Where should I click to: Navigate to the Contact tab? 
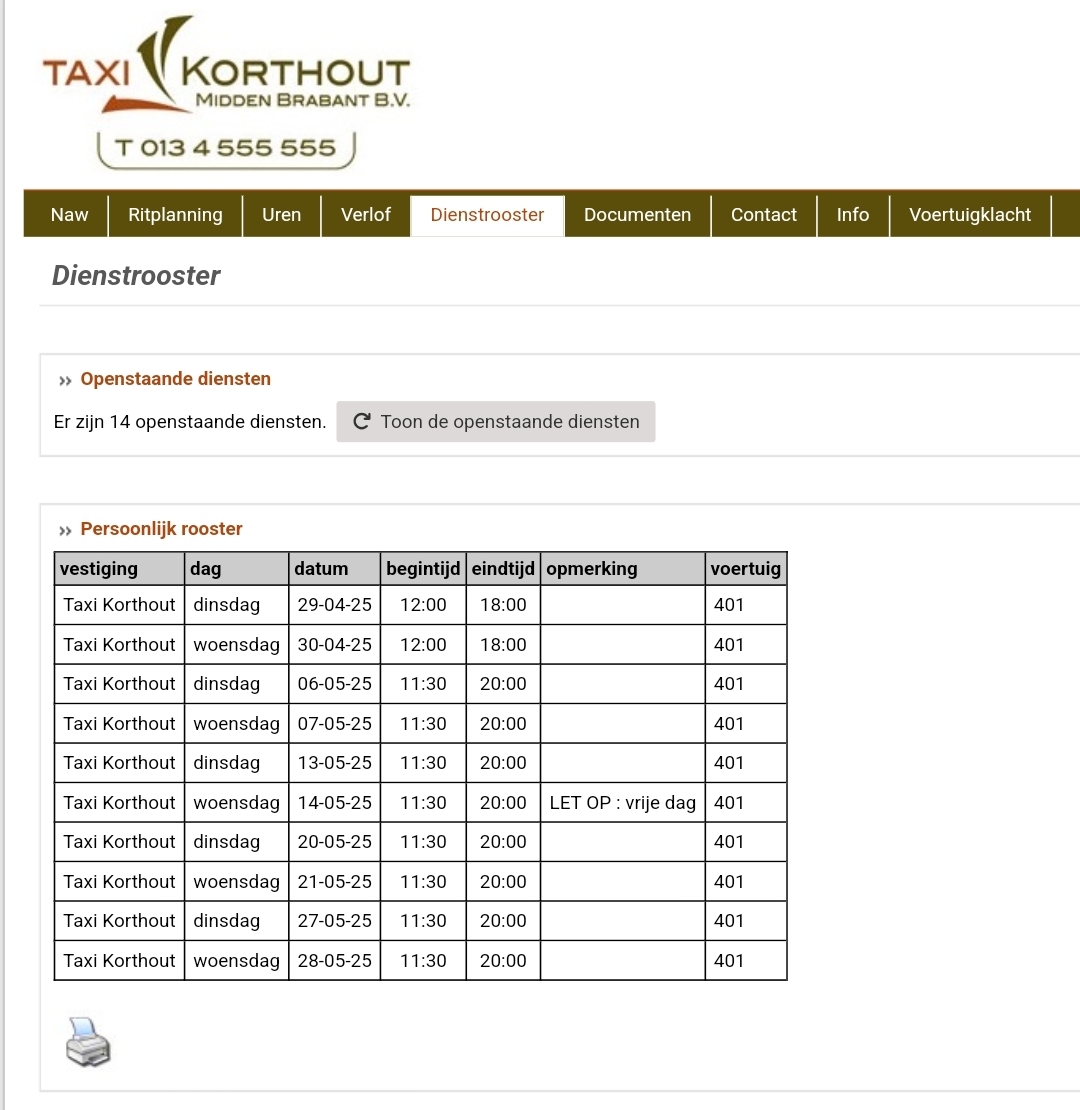pyautogui.click(x=763, y=215)
